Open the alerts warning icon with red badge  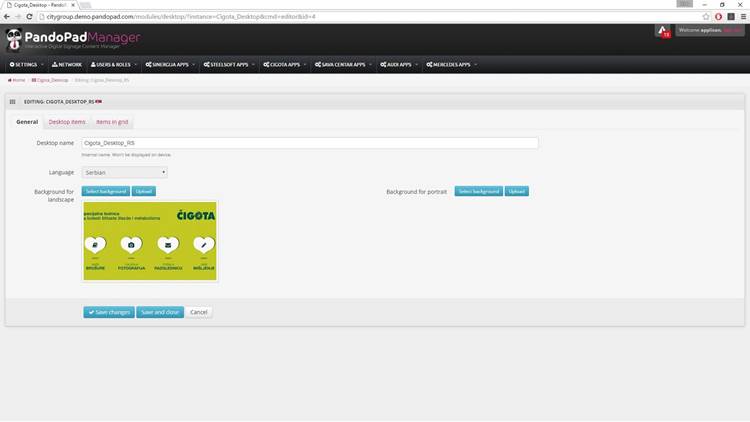663,31
